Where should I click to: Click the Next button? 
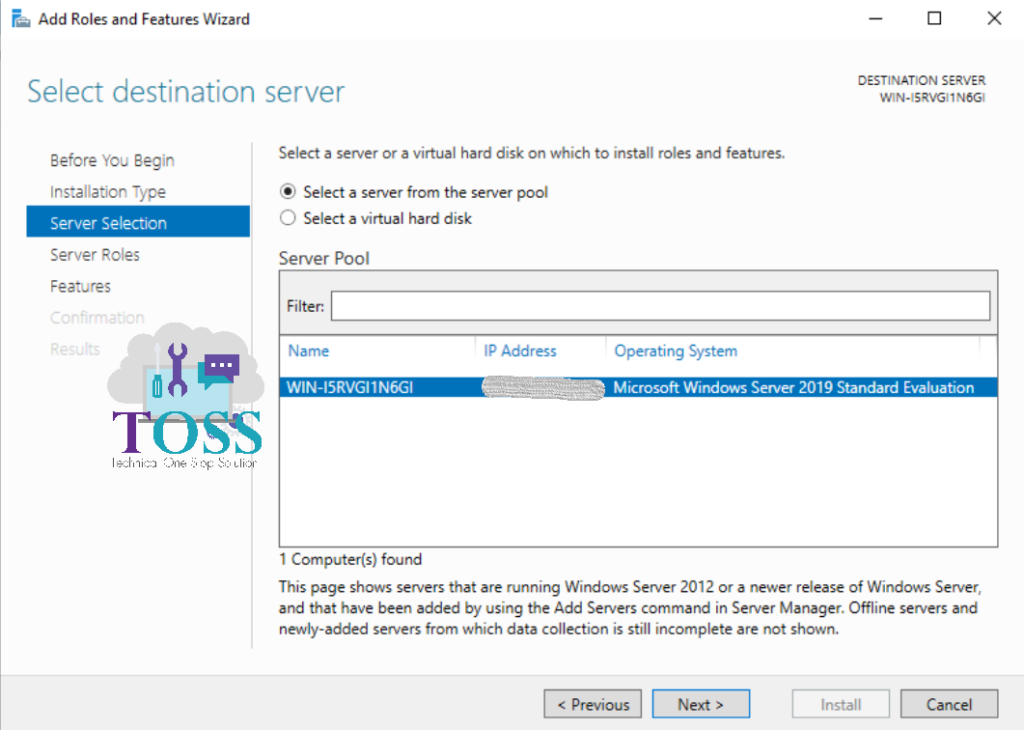click(700, 703)
